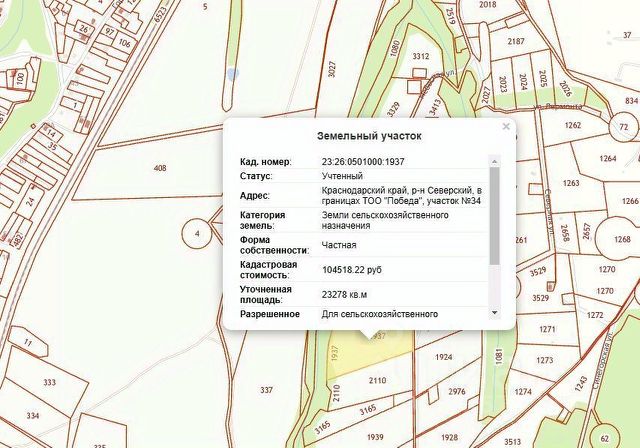Select parcel 408 on the map
Viewport: 640px width, 448px height.
pyautogui.click(x=160, y=168)
